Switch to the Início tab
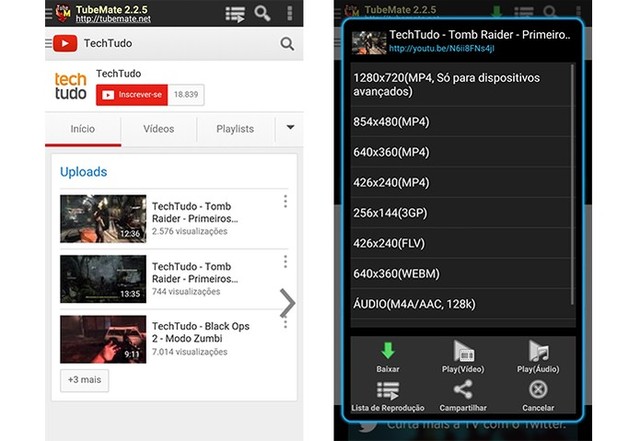 (83, 129)
